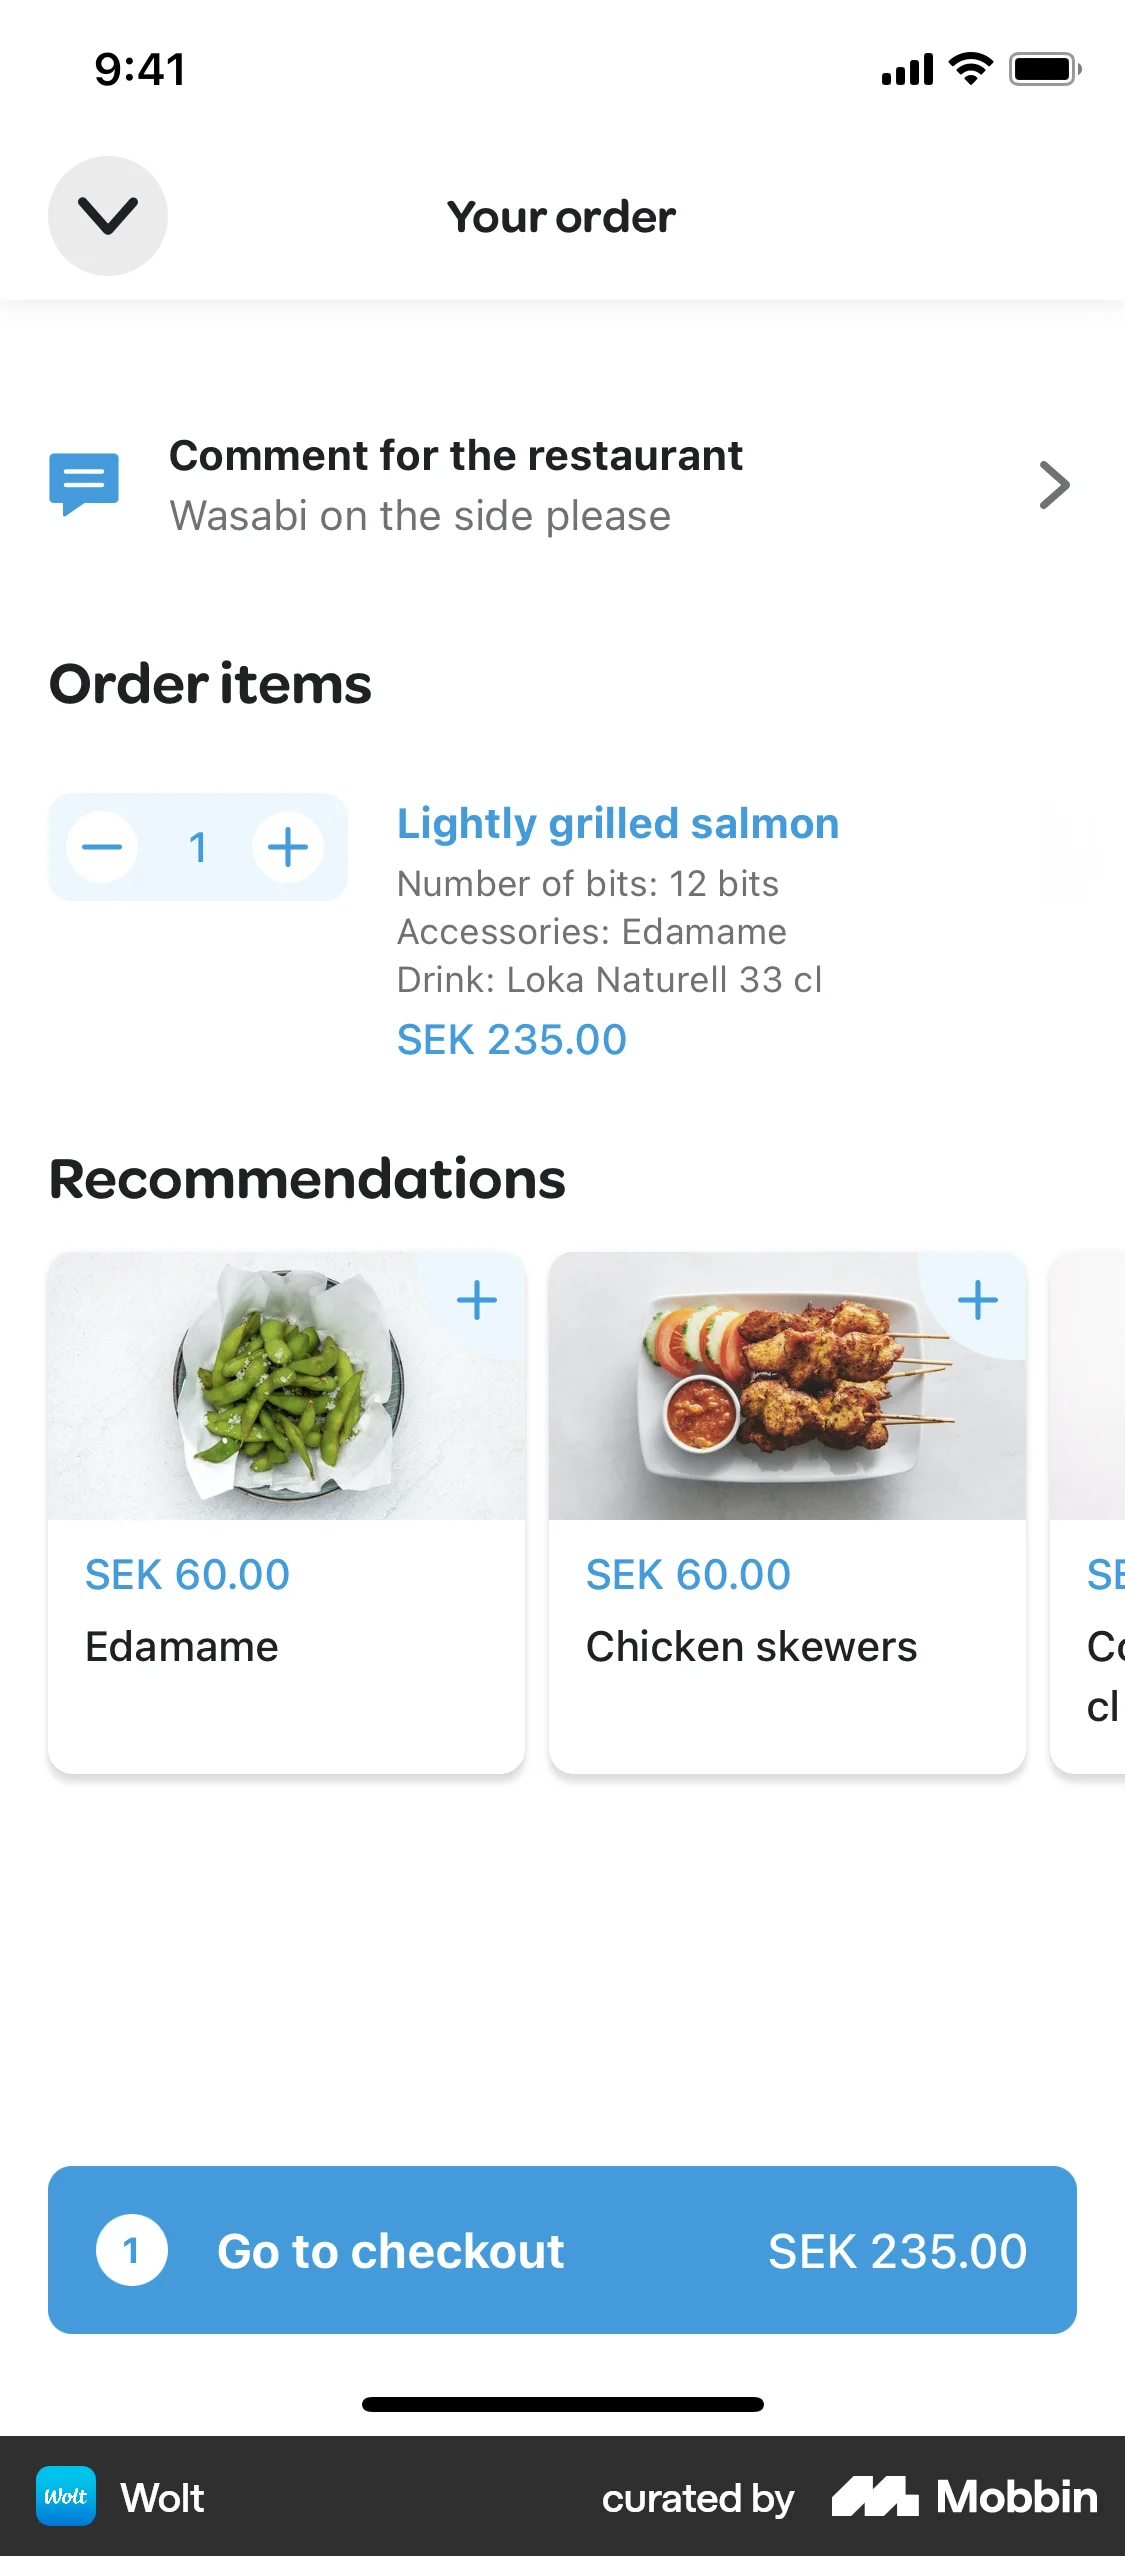Add Chicken skewers with plus icon
The image size is (1125, 2556).
pos(977,1301)
